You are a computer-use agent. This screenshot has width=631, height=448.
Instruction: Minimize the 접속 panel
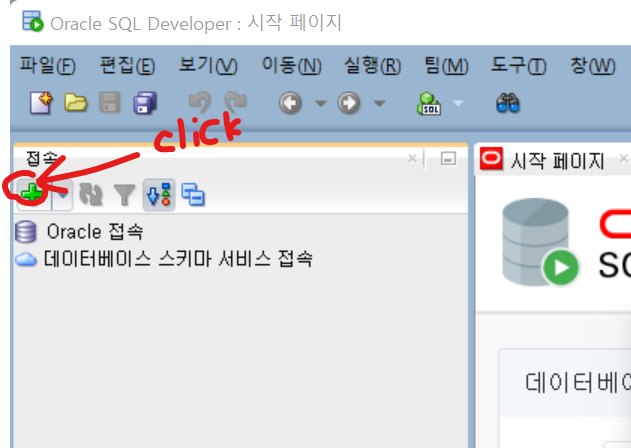pyautogui.click(x=448, y=159)
